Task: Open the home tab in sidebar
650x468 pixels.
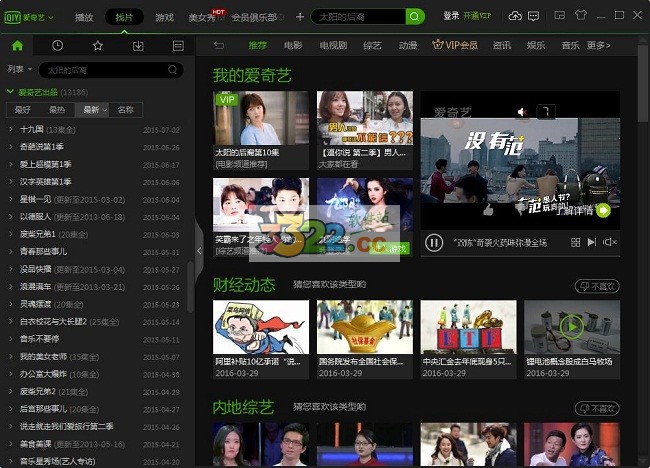Action: click(x=17, y=46)
